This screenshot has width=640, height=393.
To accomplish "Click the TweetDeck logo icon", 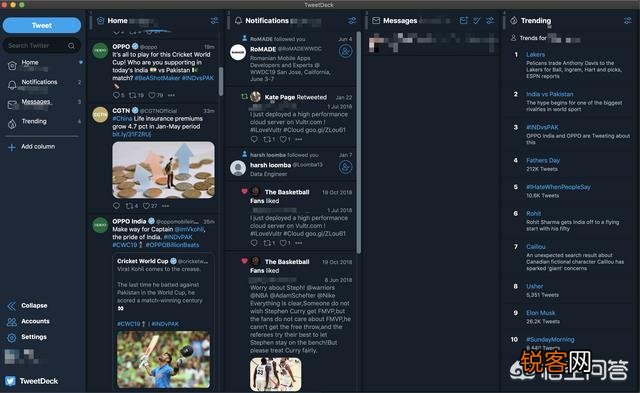I will (11, 381).
